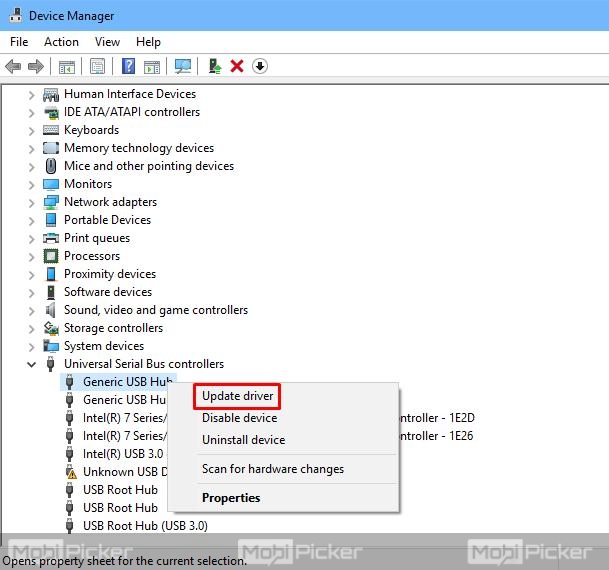Click the blue Help question-mark icon
This screenshot has width=609, height=570.
click(128, 66)
